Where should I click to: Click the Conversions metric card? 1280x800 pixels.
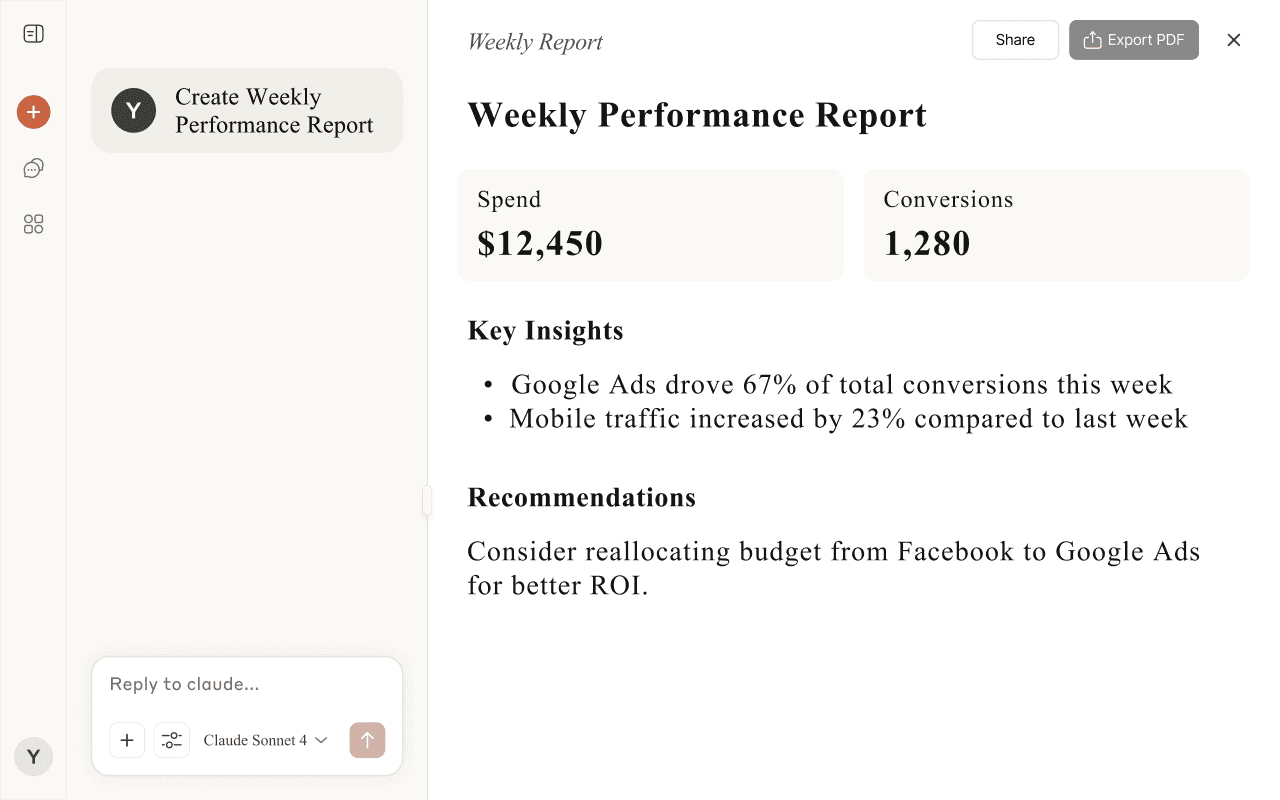pyautogui.click(x=1056, y=225)
